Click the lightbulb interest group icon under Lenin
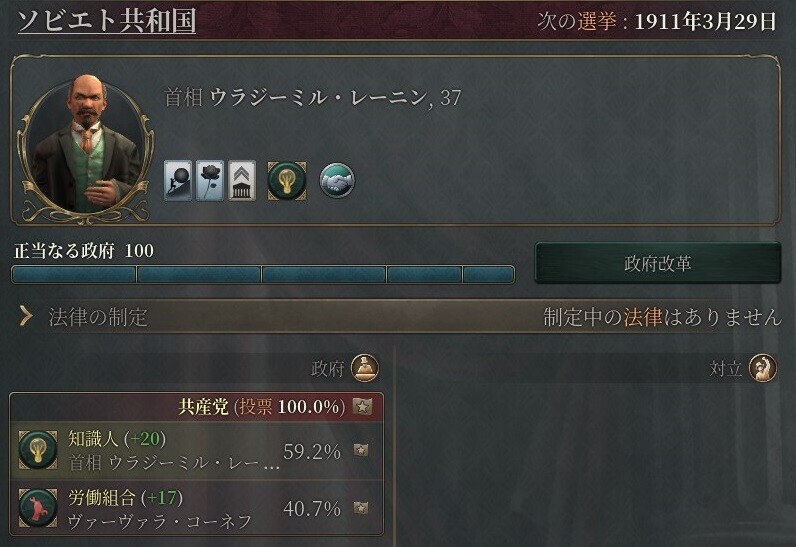This screenshot has height=547, width=796. click(x=287, y=181)
